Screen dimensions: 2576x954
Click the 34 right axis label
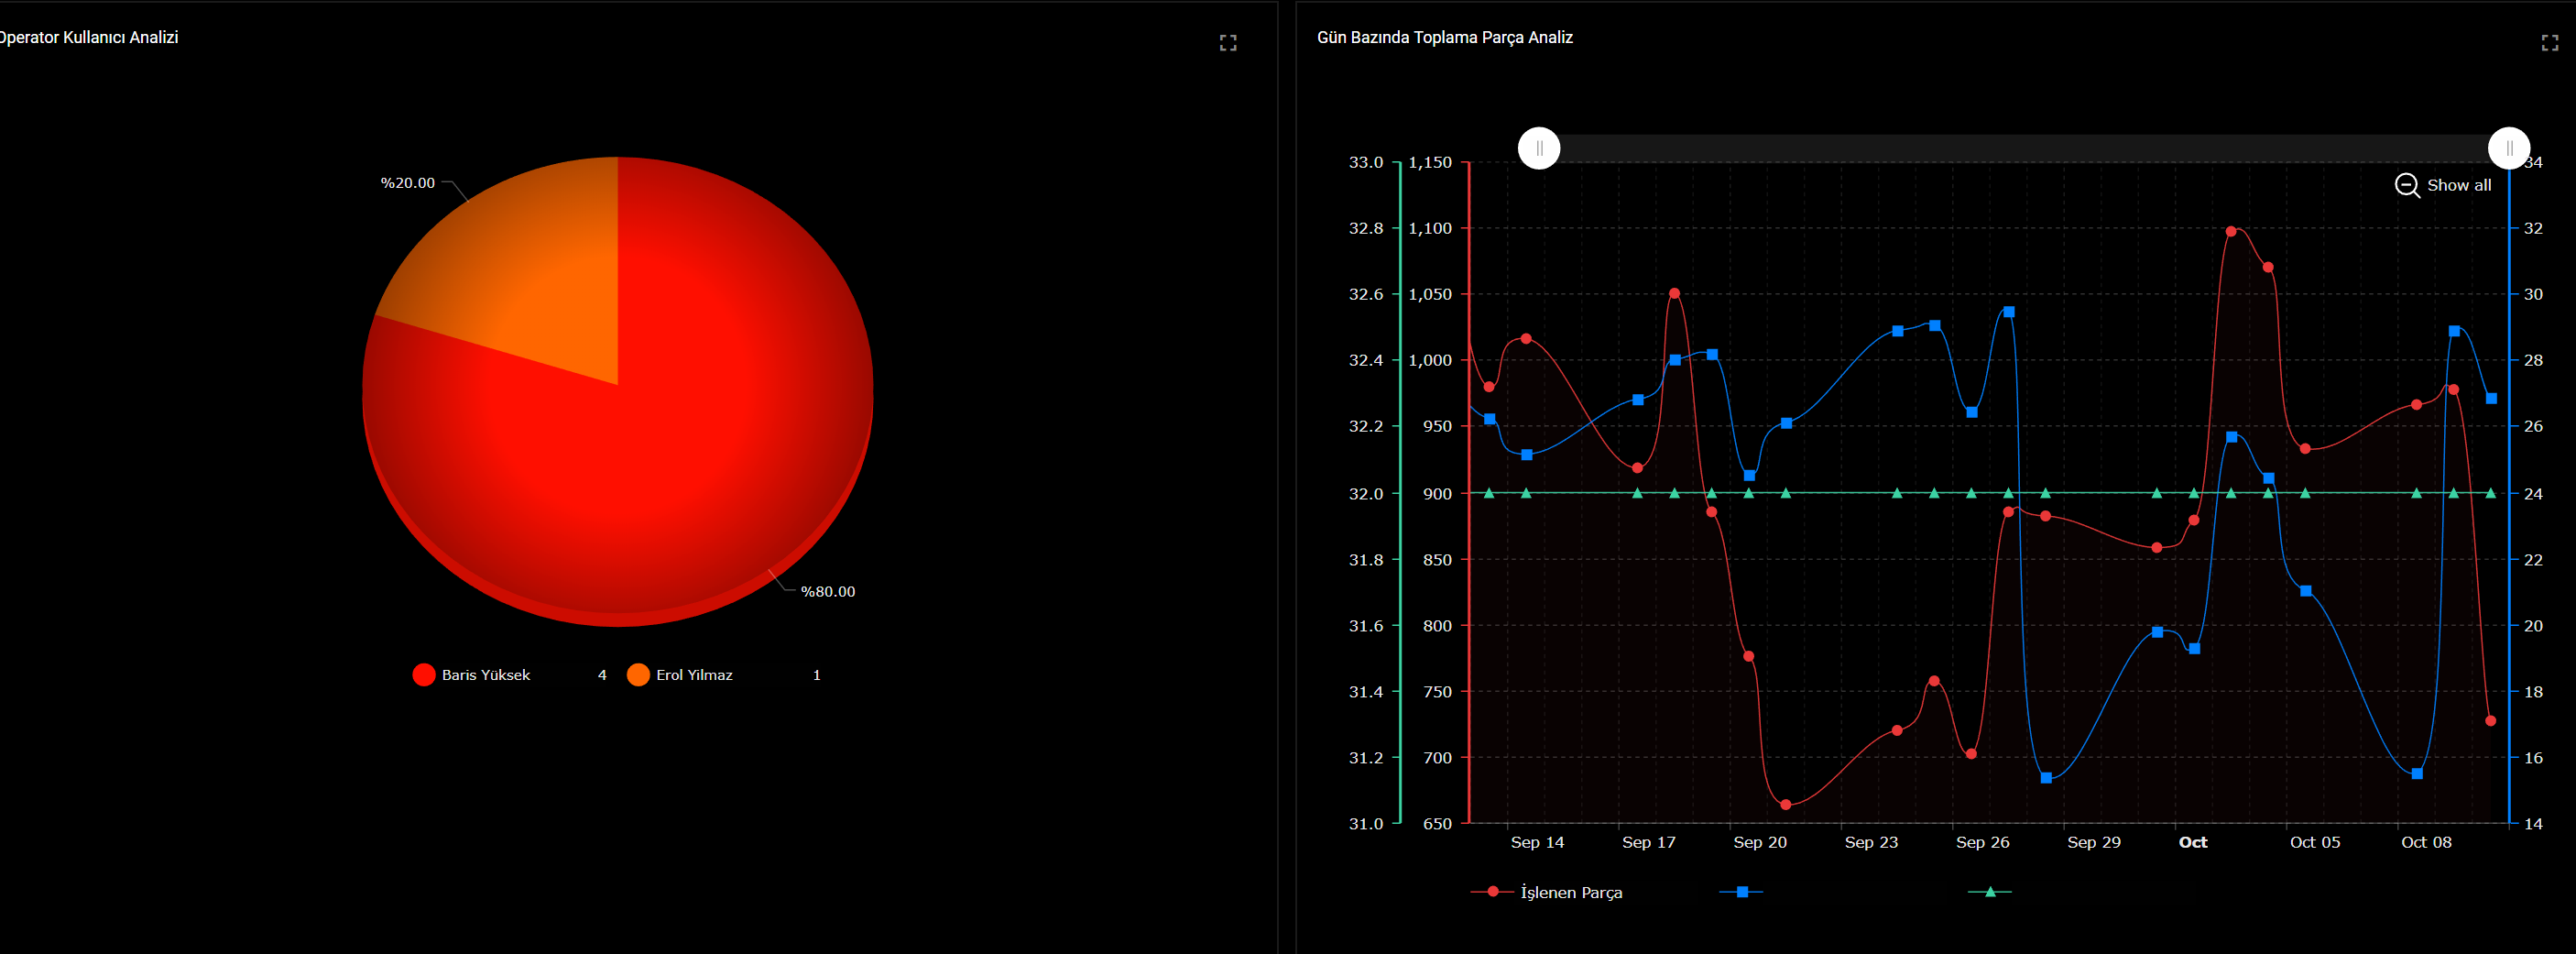pos(2533,162)
